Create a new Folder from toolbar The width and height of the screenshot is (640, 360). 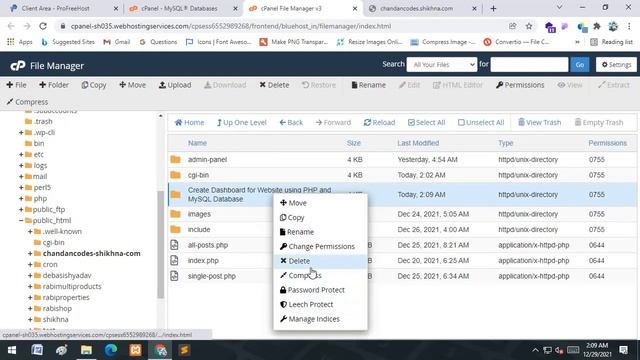(54, 85)
